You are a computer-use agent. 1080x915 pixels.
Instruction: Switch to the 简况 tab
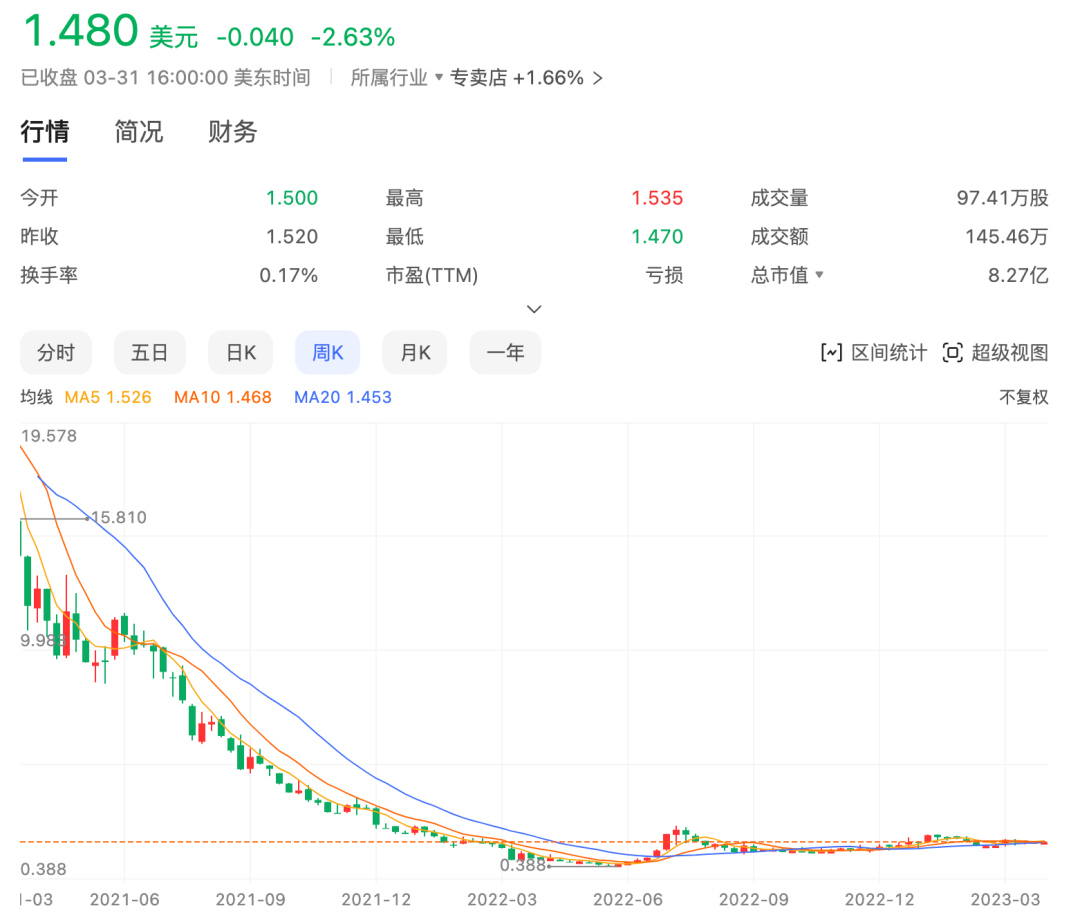[139, 132]
